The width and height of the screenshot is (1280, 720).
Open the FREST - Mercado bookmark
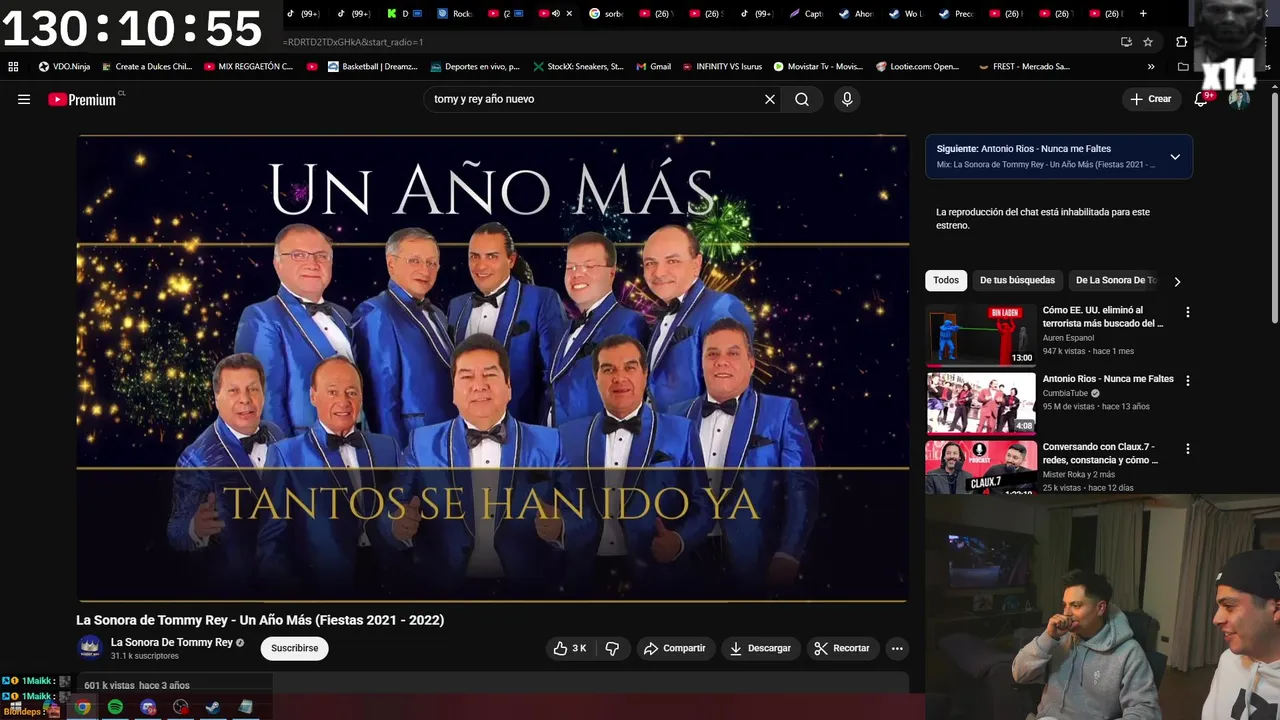[x=1024, y=67]
